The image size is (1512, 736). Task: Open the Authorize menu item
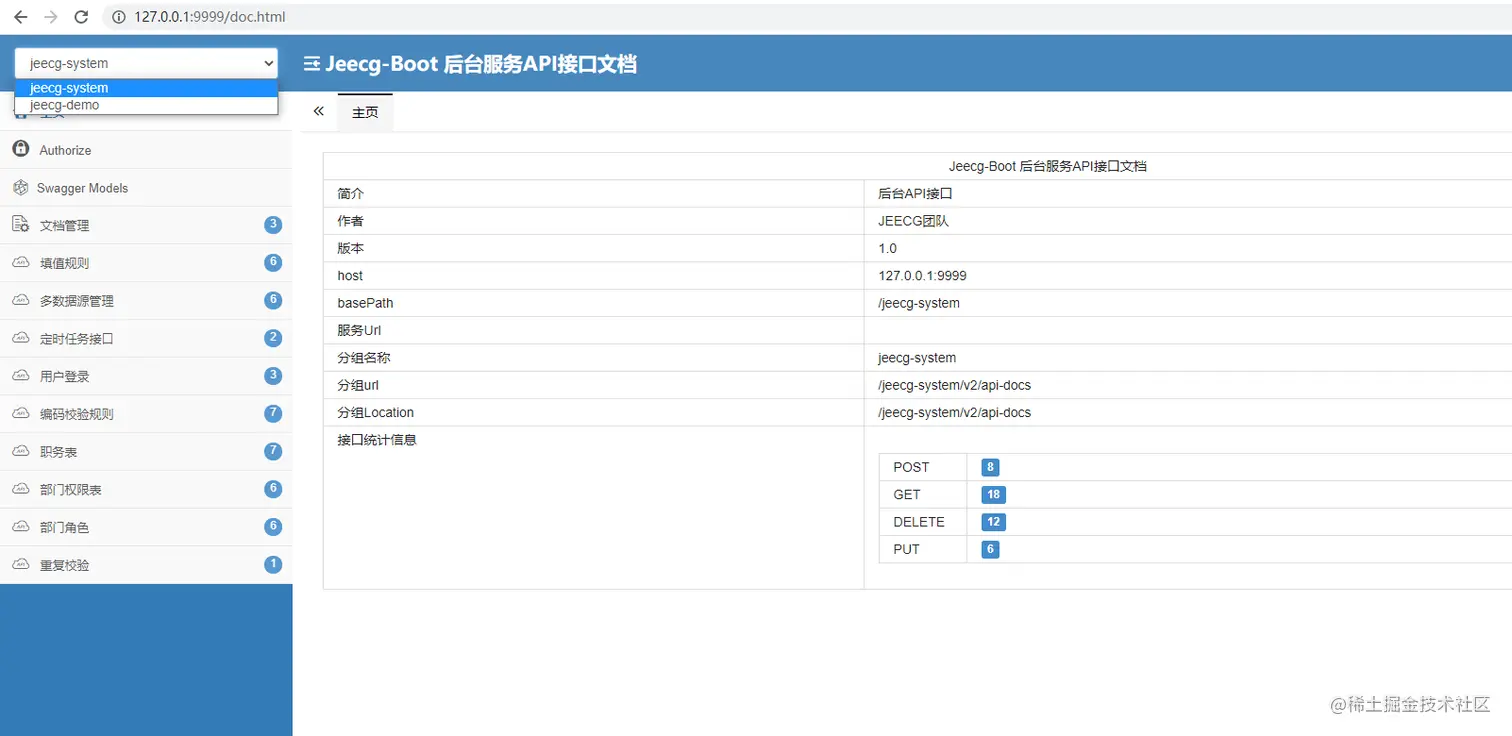146,150
